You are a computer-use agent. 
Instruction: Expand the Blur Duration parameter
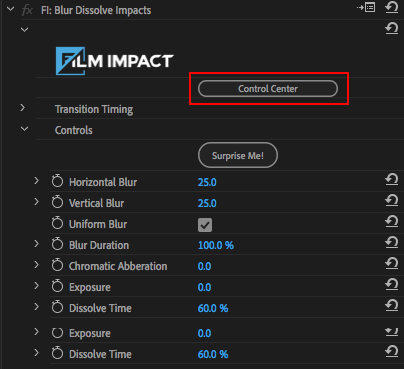(x=36, y=244)
